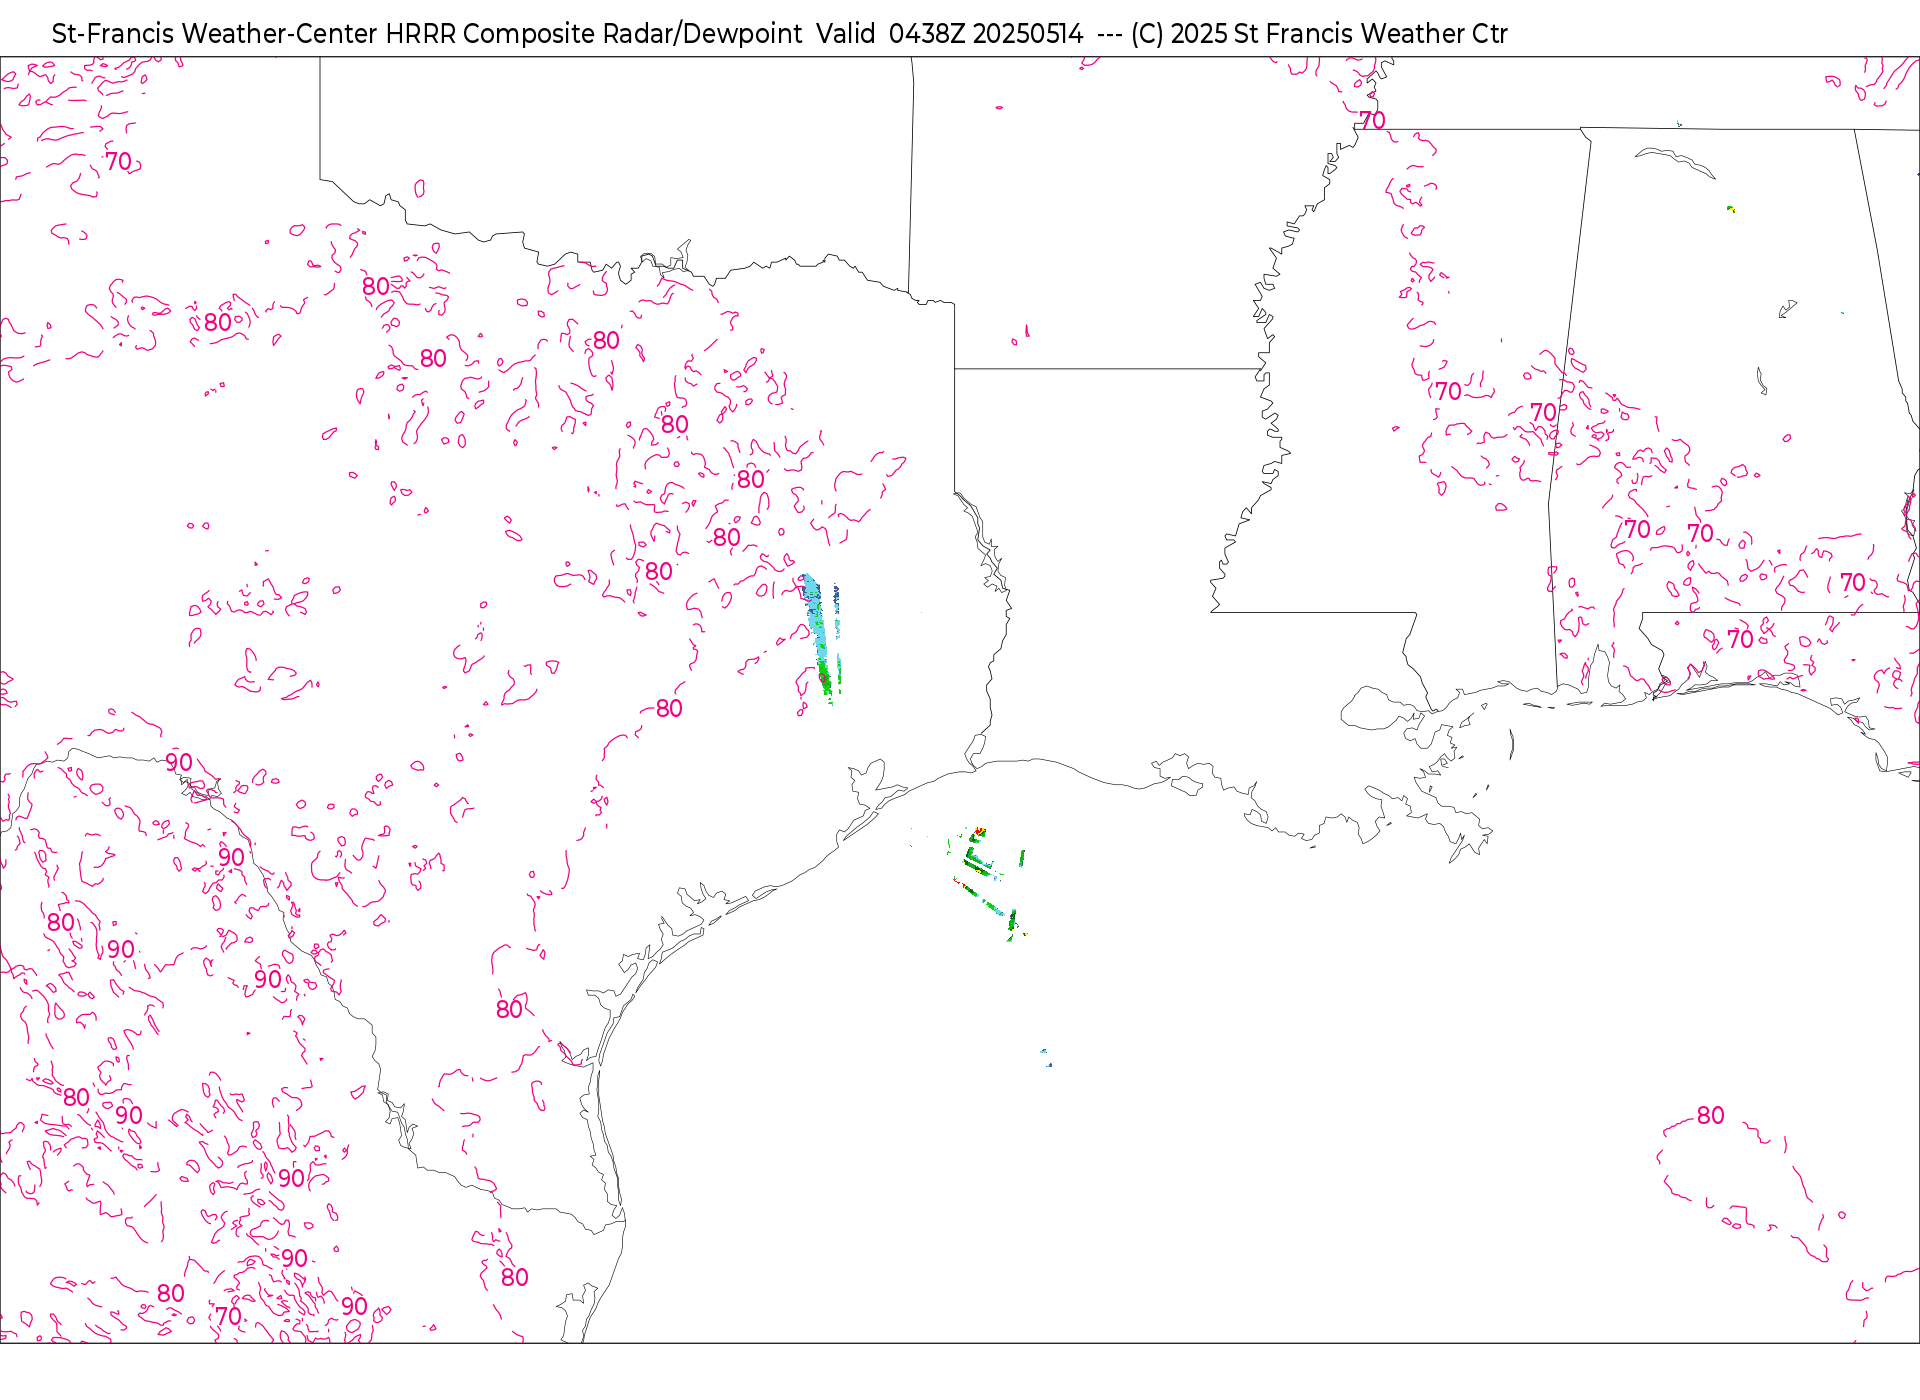This screenshot has width=1920, height=1400.
Task: Click the "HRRR Composite Radar/Dewpoint" title text
Action: 594,34
